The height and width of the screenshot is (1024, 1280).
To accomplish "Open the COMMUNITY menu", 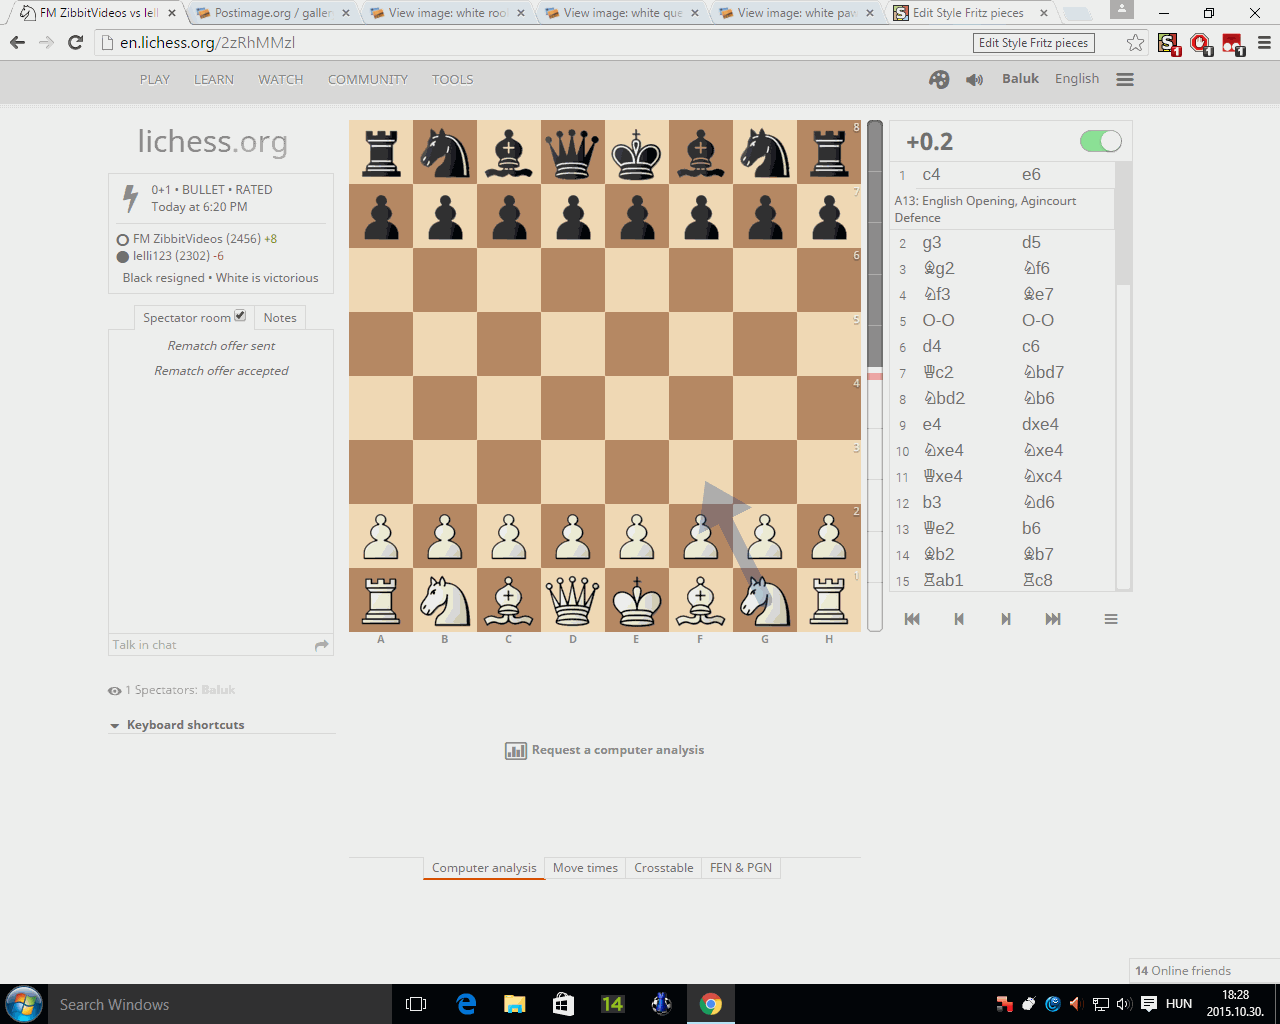I will coord(368,80).
